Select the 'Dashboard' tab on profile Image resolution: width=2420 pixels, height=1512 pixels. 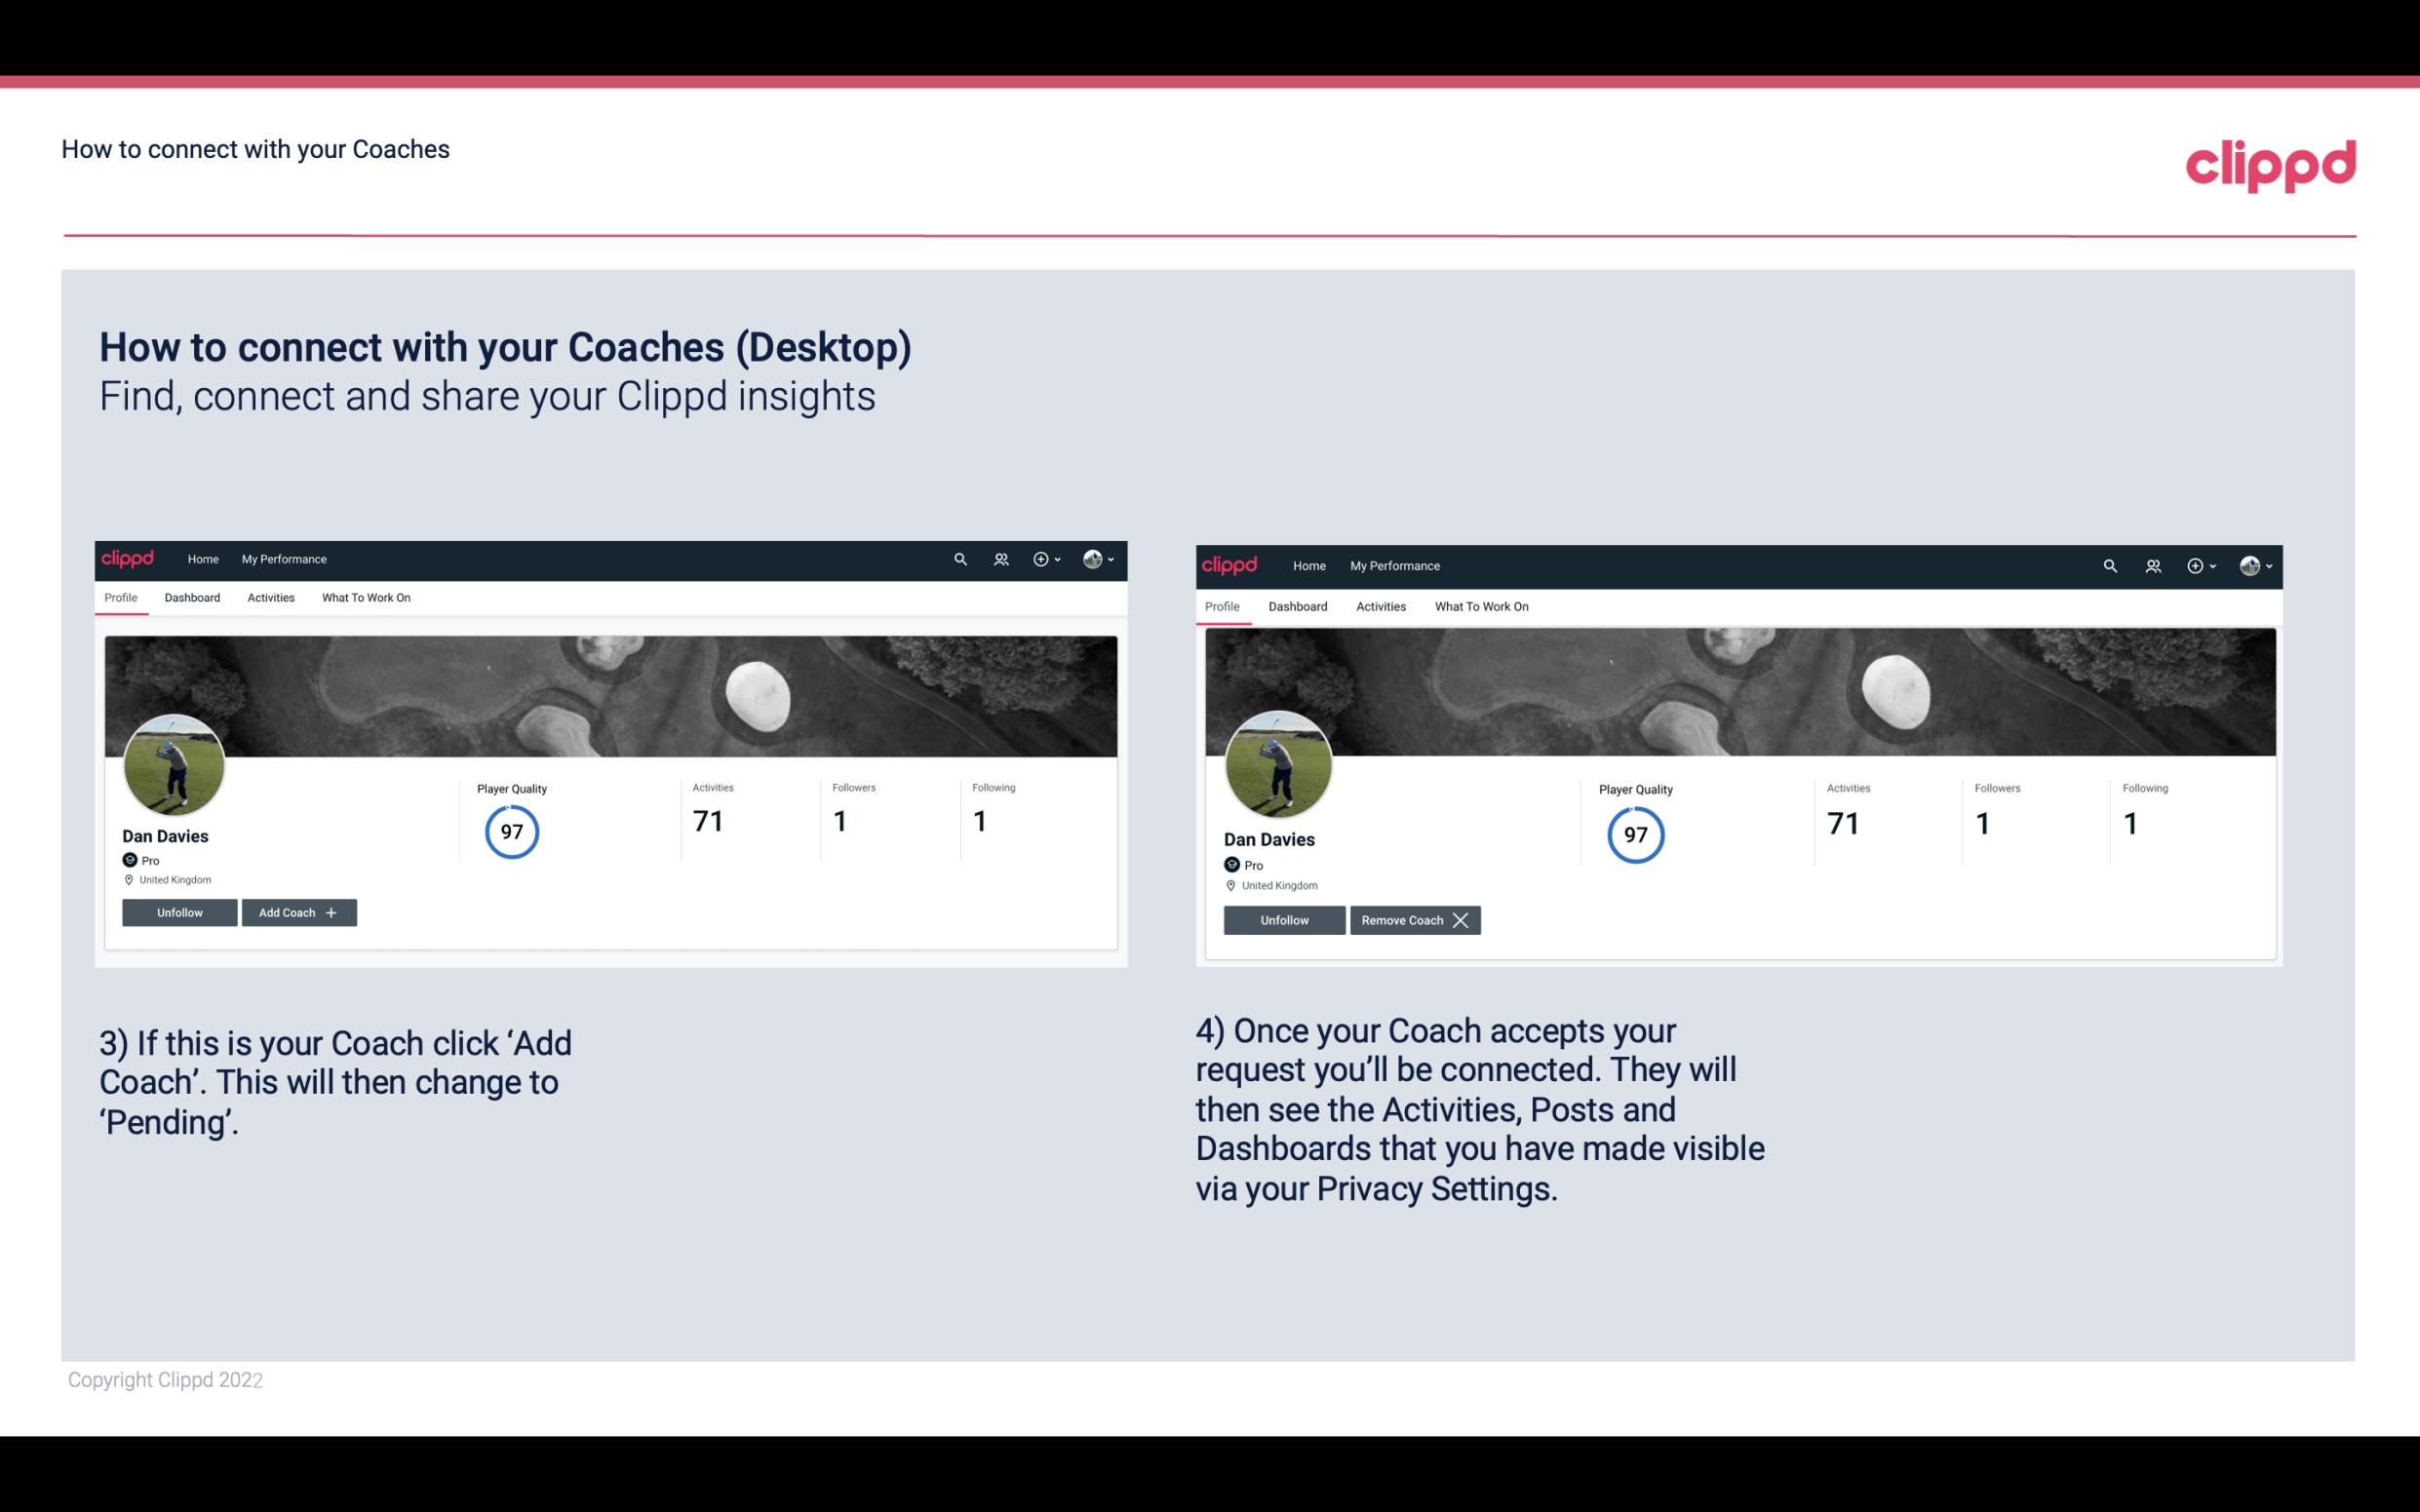pyautogui.click(x=193, y=598)
